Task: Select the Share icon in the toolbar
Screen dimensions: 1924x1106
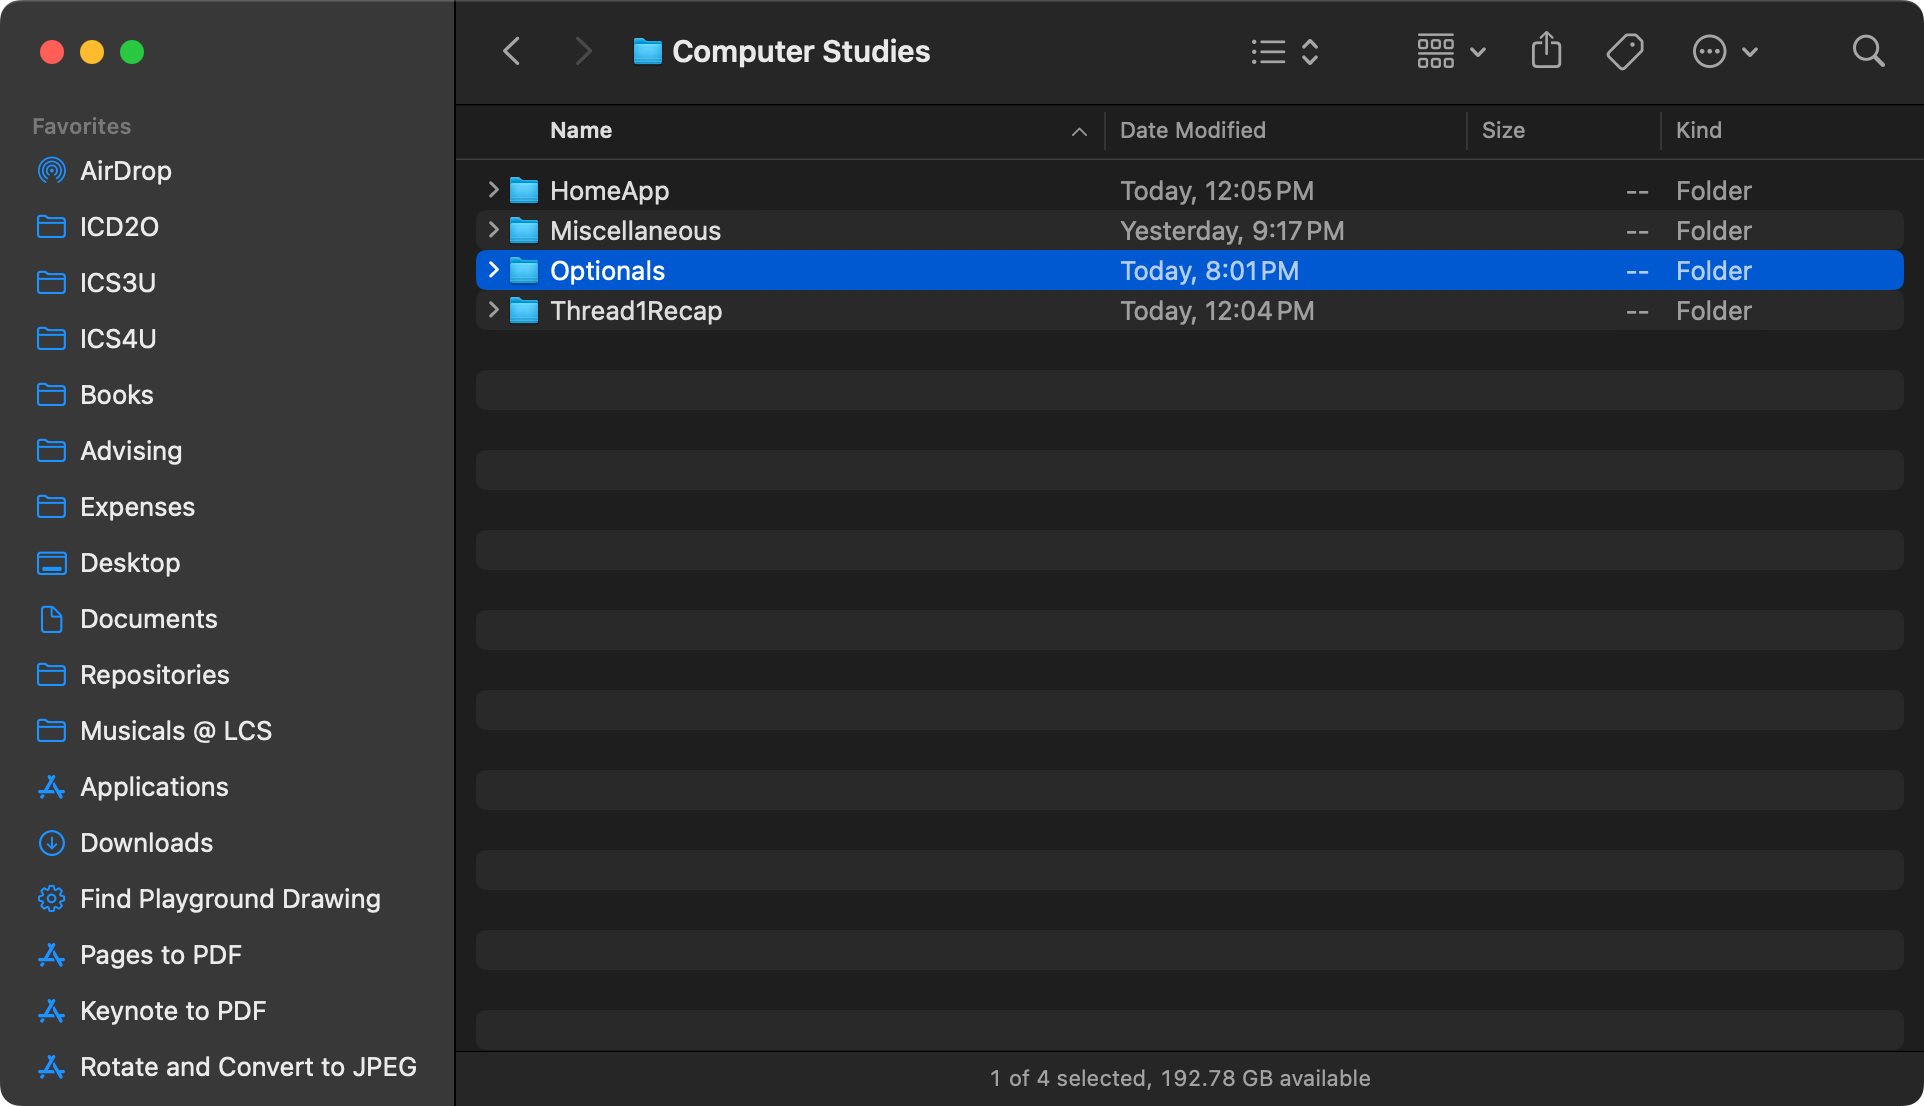Action: [x=1545, y=51]
